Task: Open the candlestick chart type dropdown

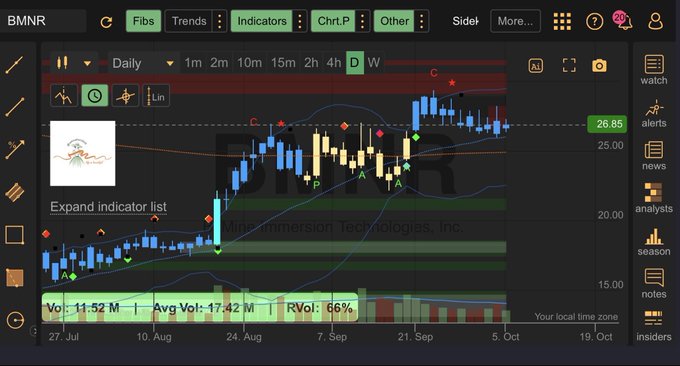Action: coord(74,63)
